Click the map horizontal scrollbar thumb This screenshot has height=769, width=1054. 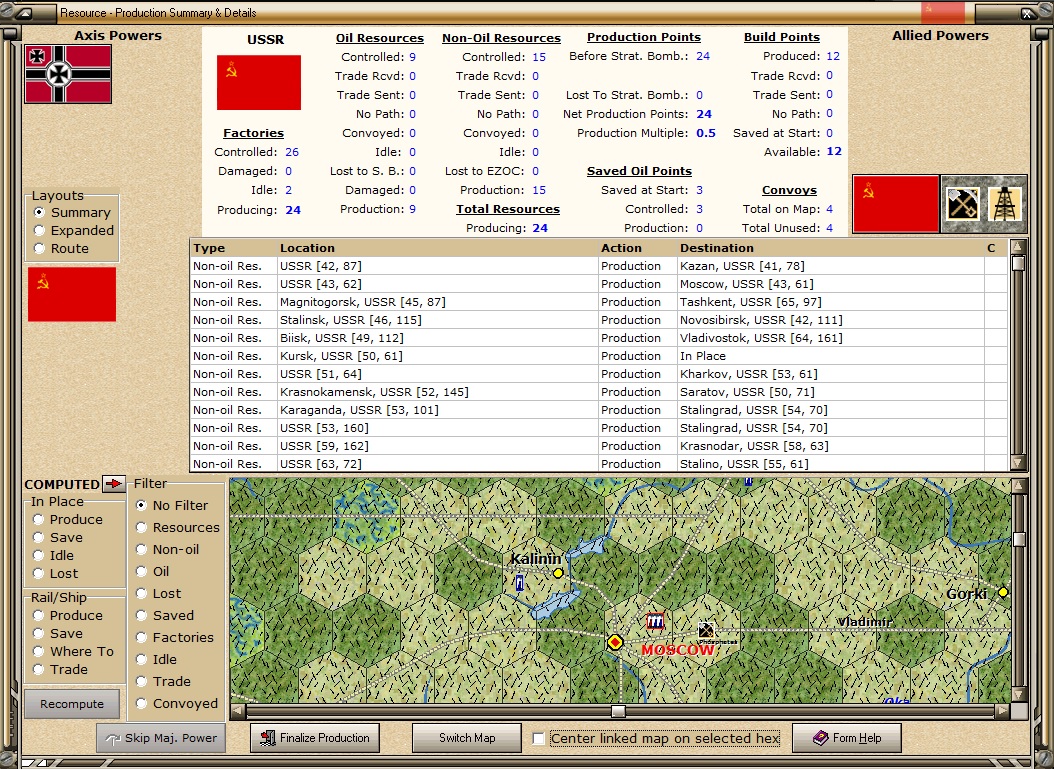click(x=618, y=711)
